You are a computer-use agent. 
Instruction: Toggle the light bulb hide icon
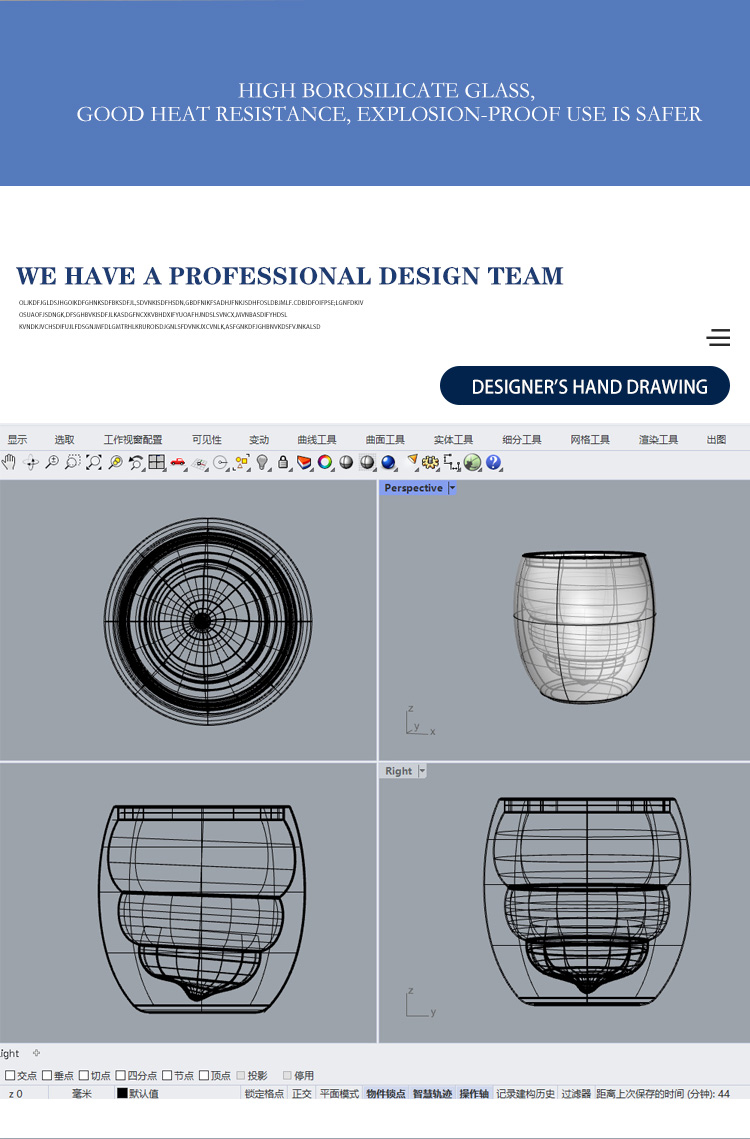pyautogui.click(x=263, y=462)
